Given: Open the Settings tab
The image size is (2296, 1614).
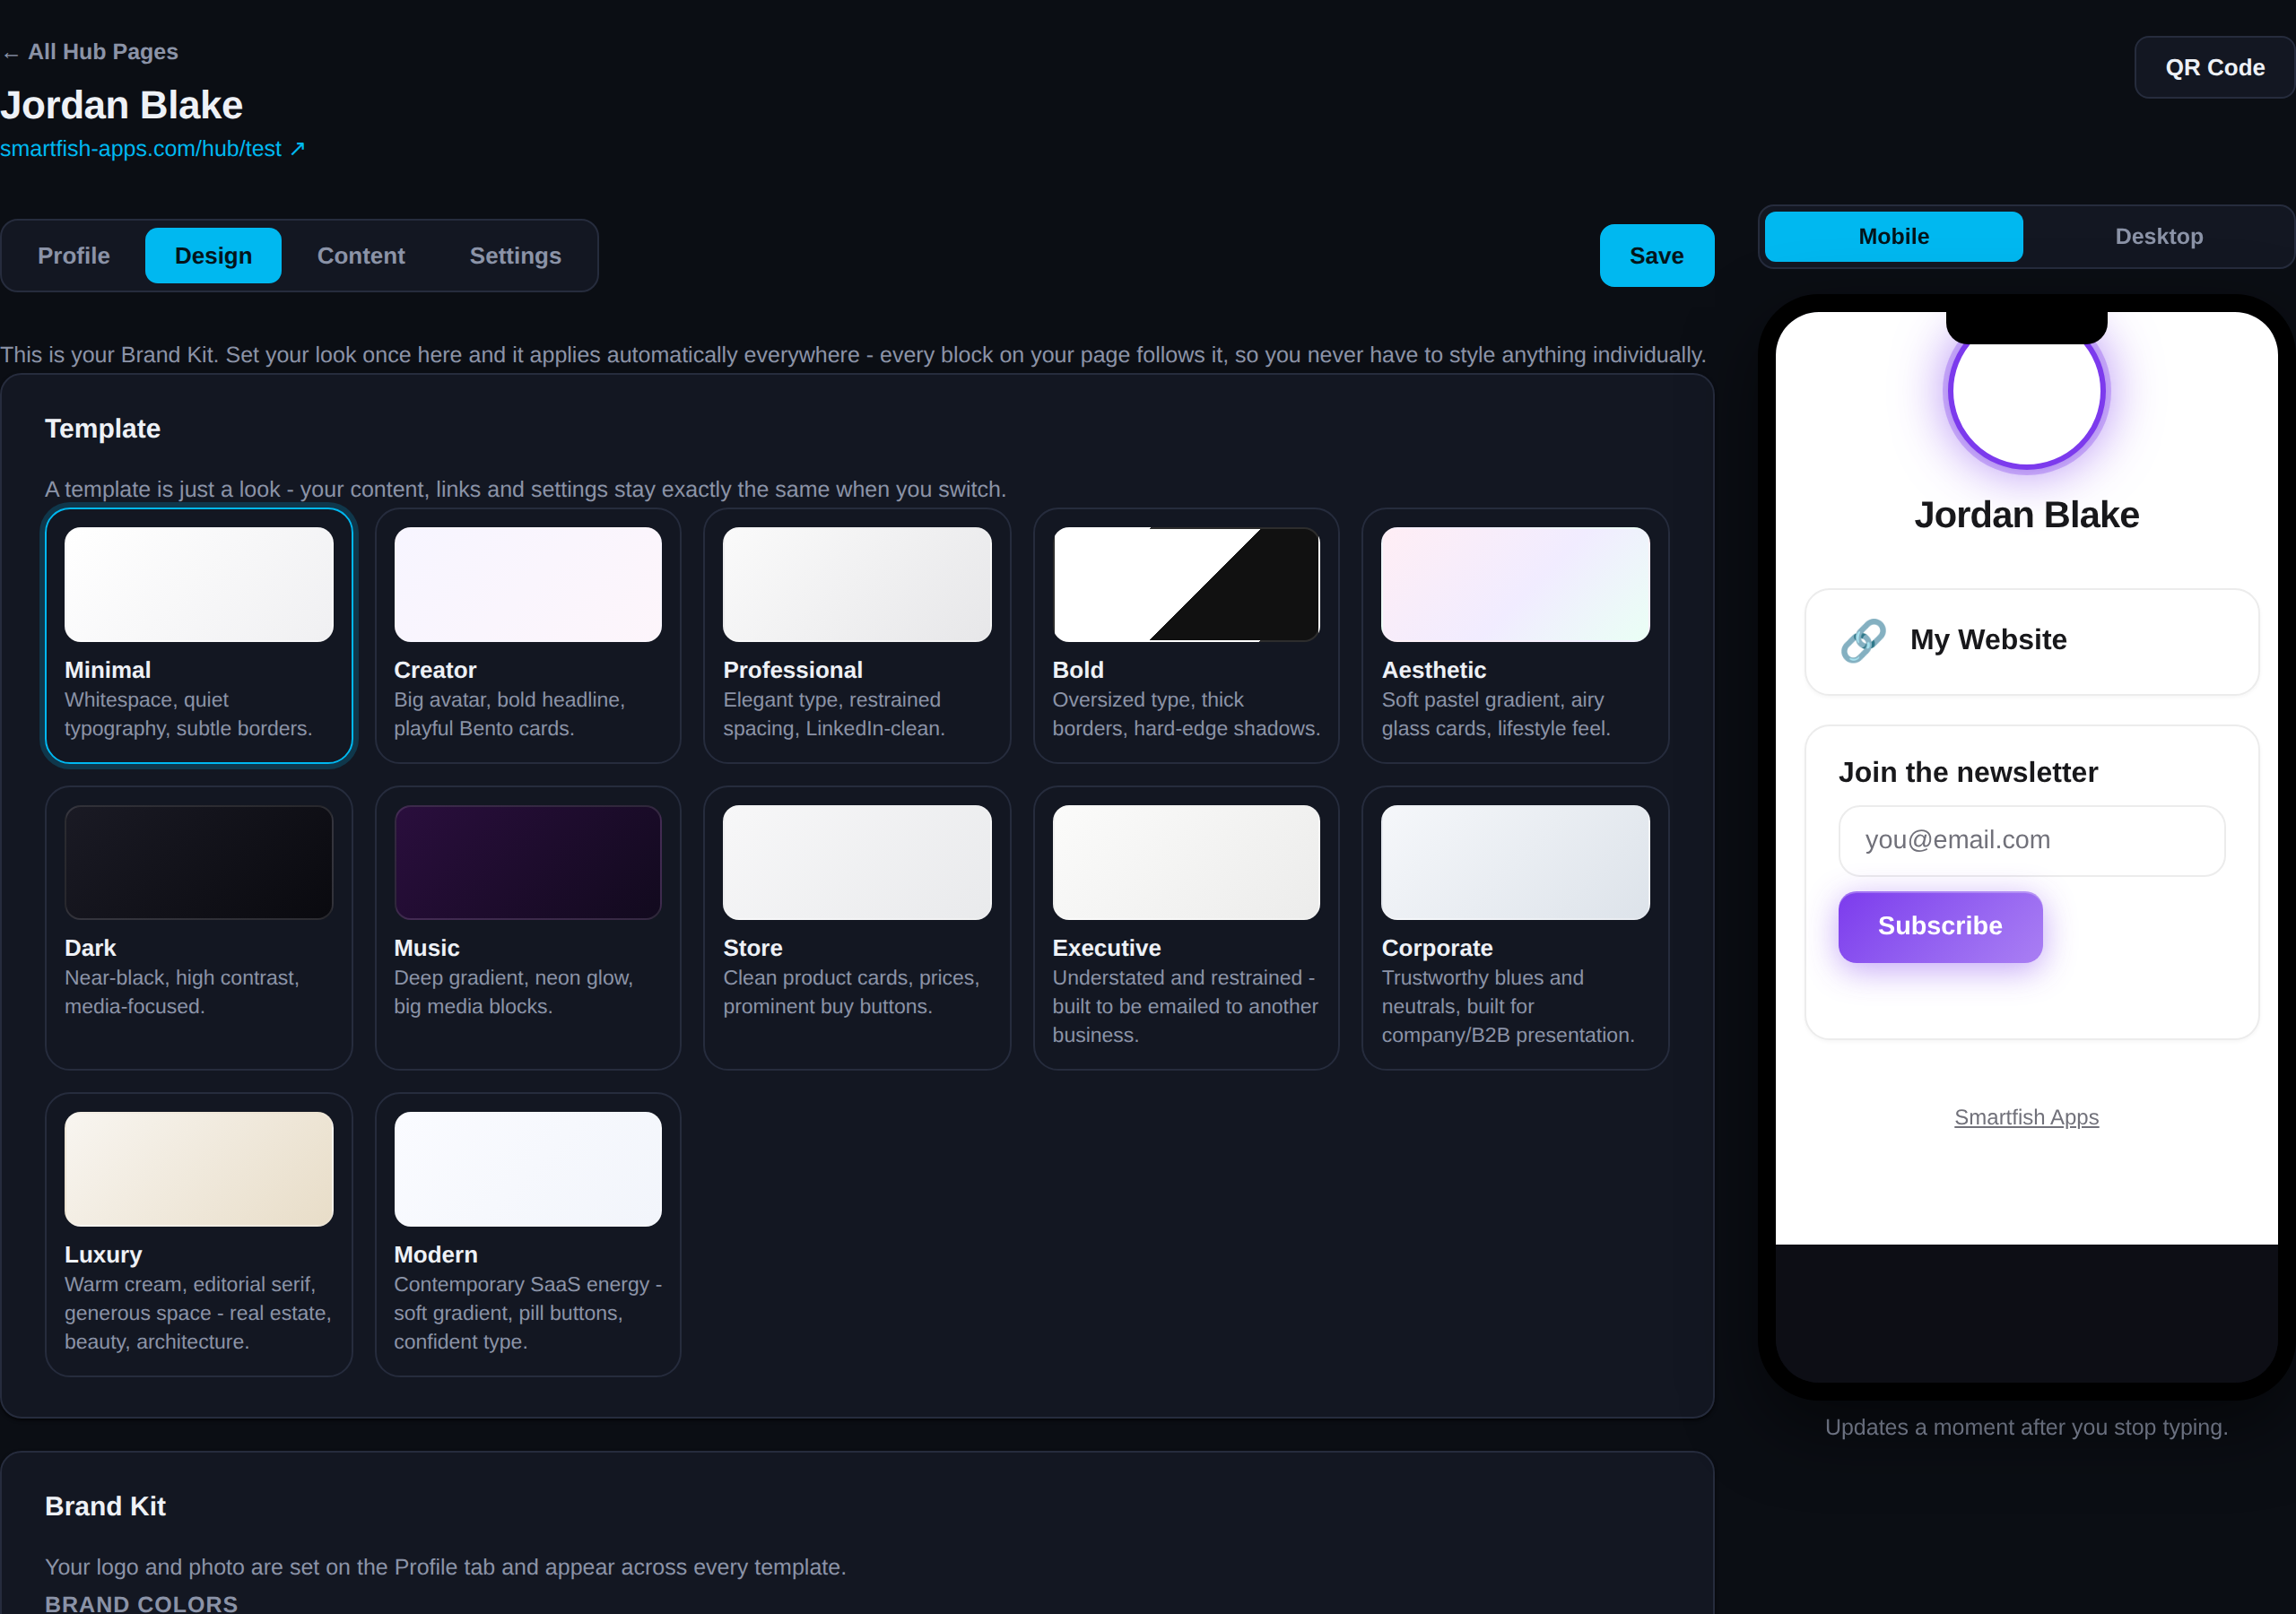Looking at the screenshot, I should [x=515, y=256].
